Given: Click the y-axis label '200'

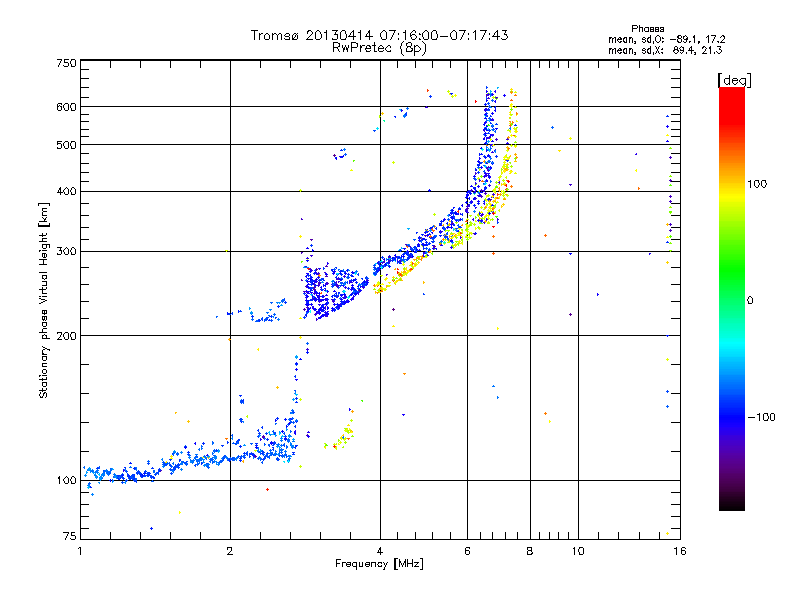Looking at the screenshot, I should [66, 336].
